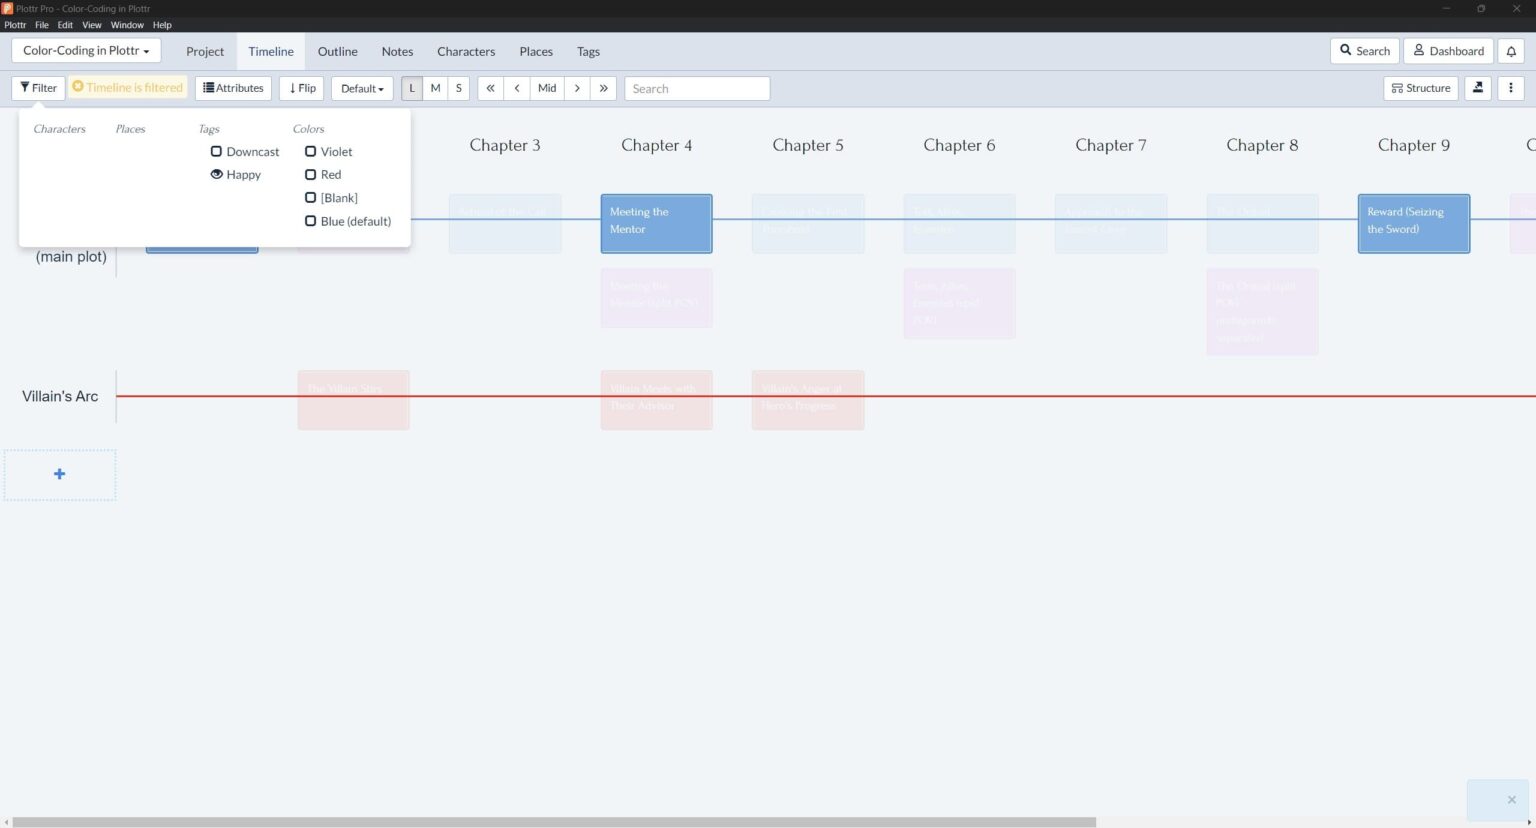Viewport: 1536px width, 828px height.
Task: Enable the Violet color filter
Action: tap(311, 151)
